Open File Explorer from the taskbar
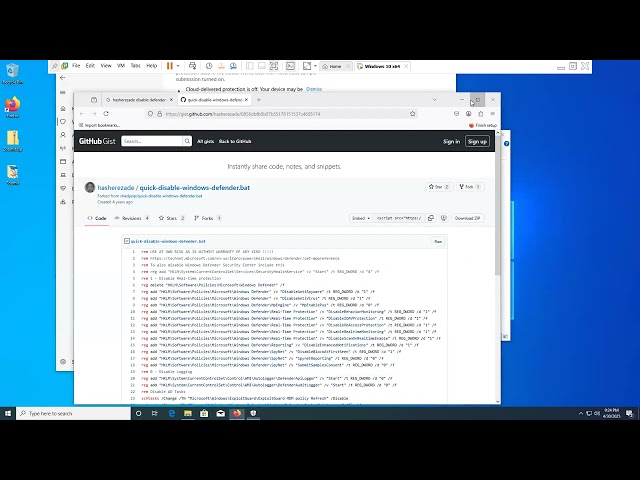The height and width of the screenshot is (480, 640). point(188,413)
